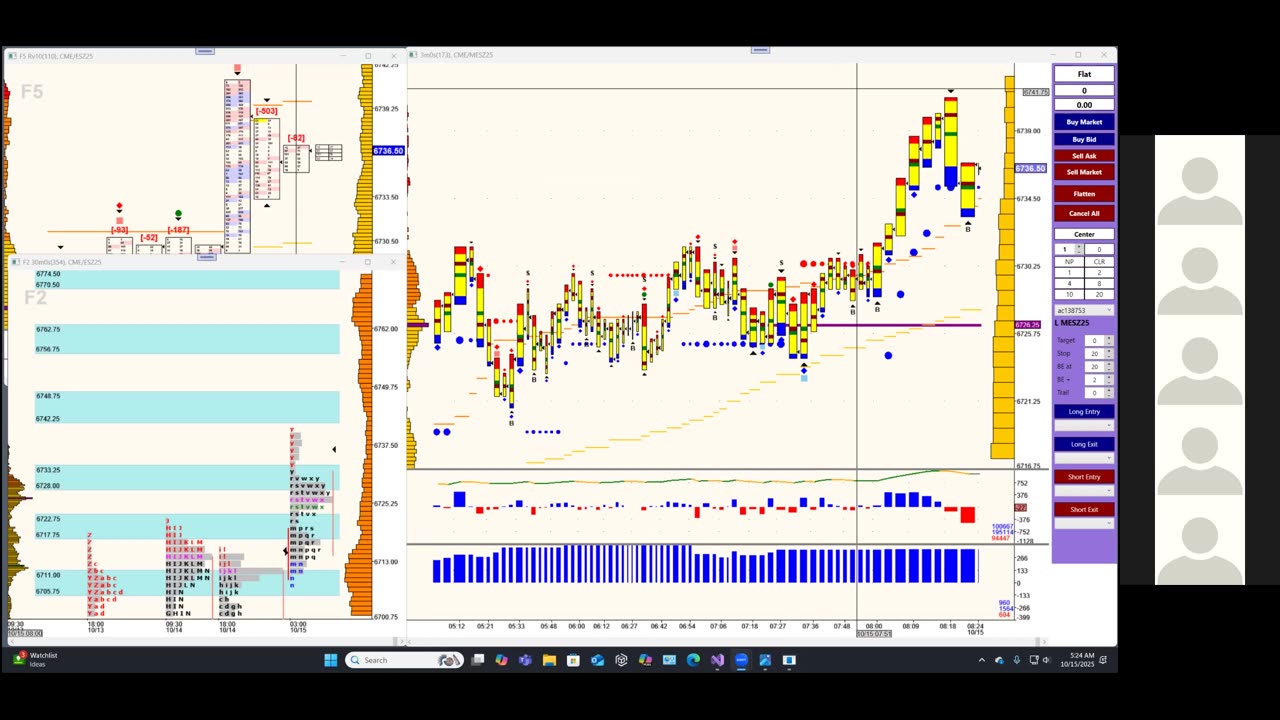The height and width of the screenshot is (720, 1280).
Task: Open Outlook from the taskbar
Action: [x=597, y=660]
